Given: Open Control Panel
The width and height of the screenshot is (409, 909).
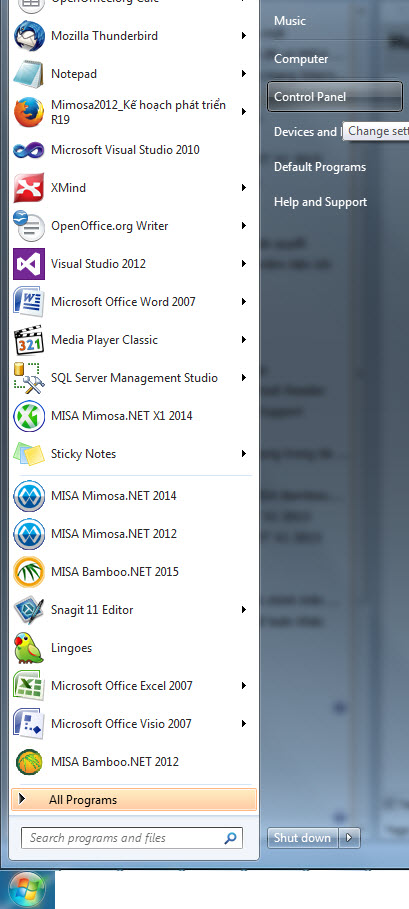Looking at the screenshot, I should tap(335, 97).
